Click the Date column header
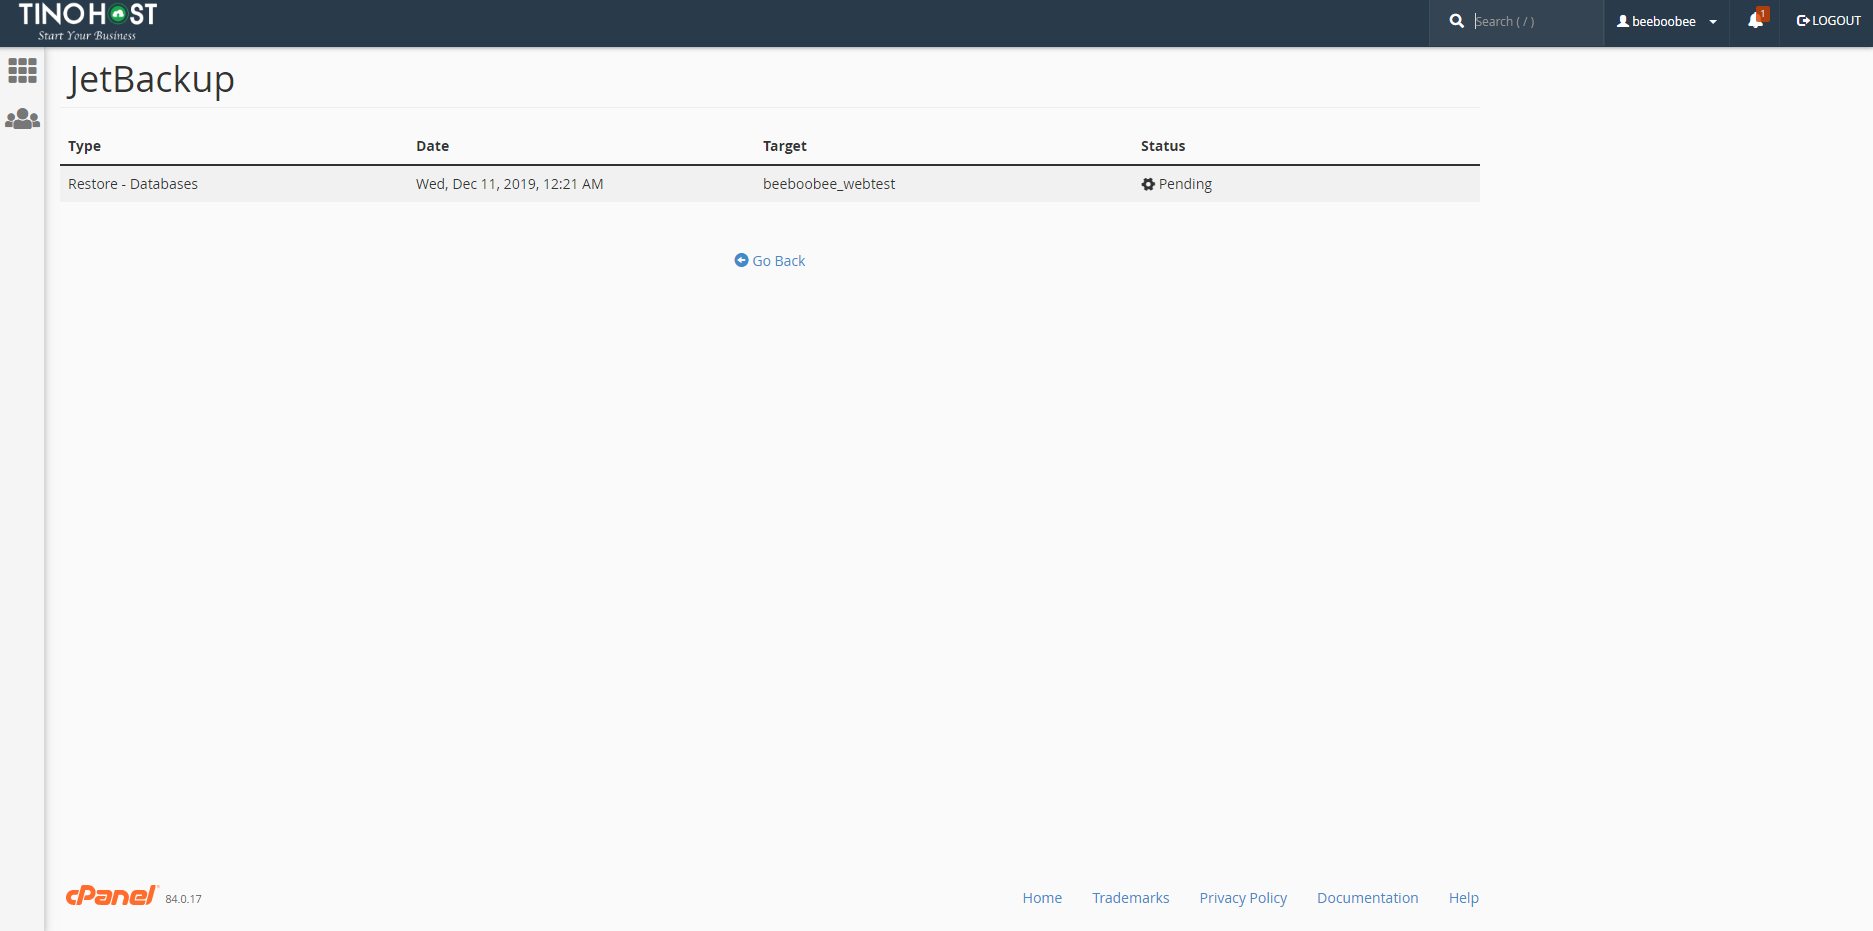 pyautogui.click(x=432, y=146)
